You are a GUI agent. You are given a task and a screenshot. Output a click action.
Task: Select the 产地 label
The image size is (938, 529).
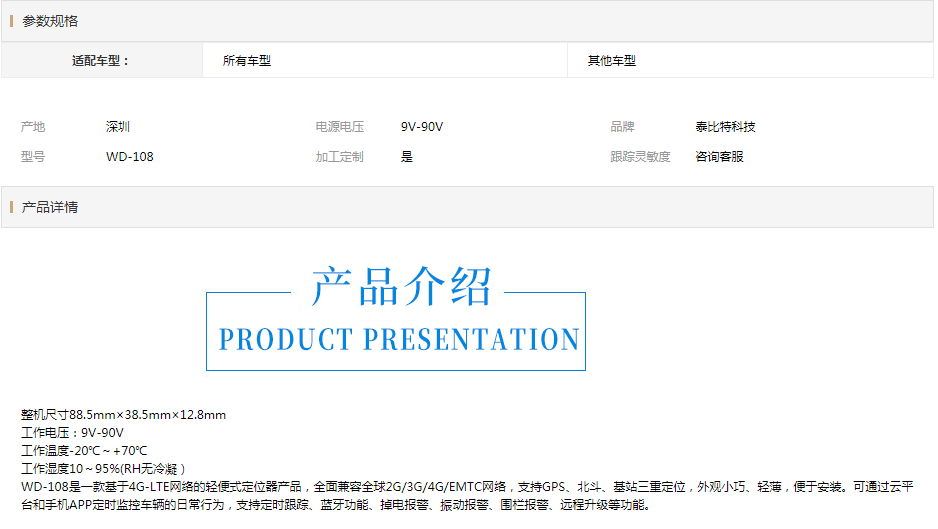[33, 126]
